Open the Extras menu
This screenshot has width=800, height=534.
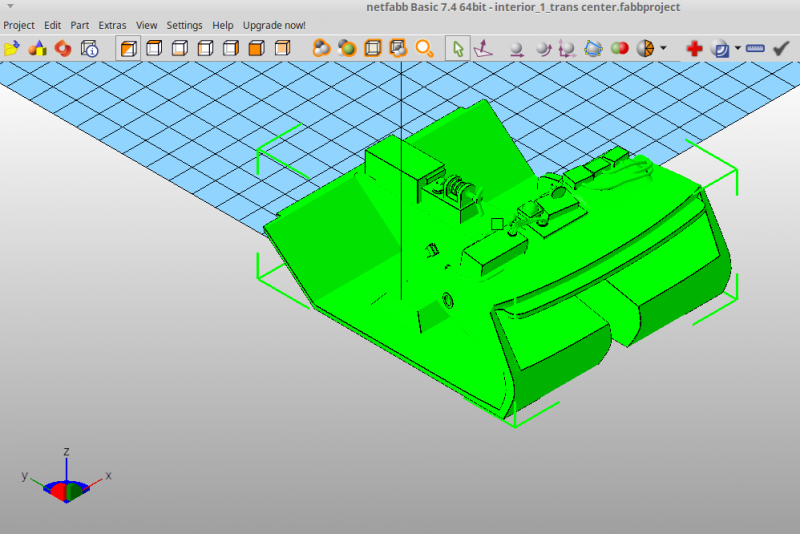pos(112,26)
